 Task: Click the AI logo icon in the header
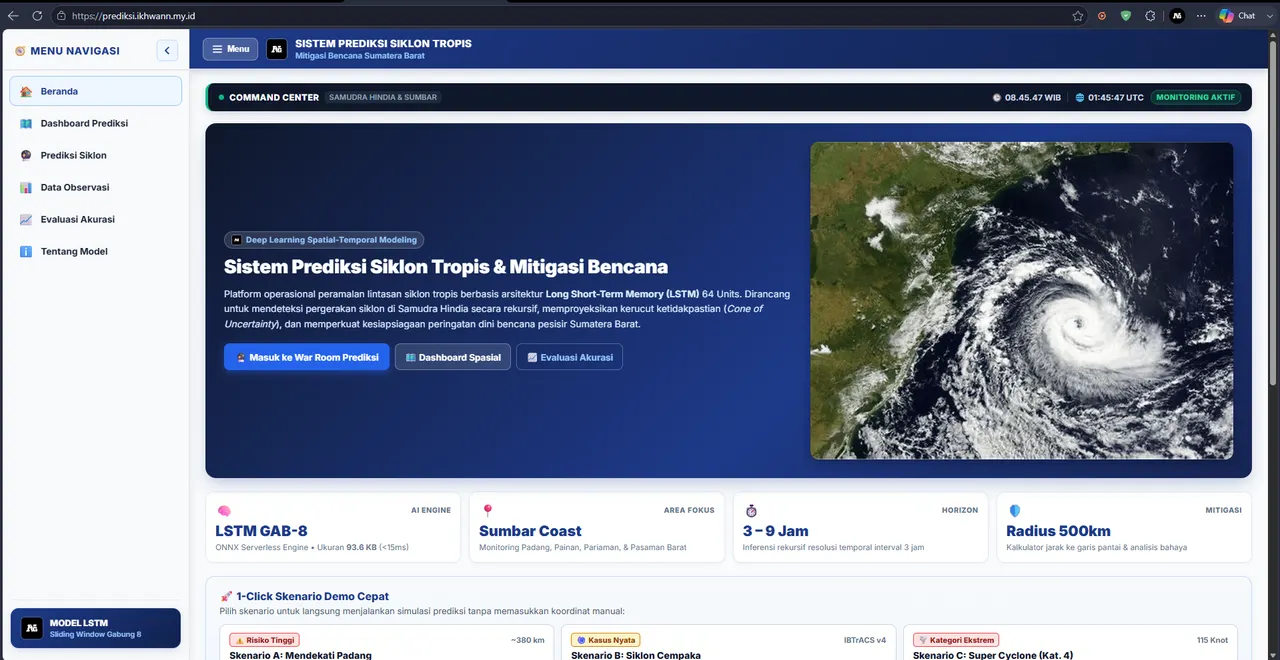click(277, 49)
